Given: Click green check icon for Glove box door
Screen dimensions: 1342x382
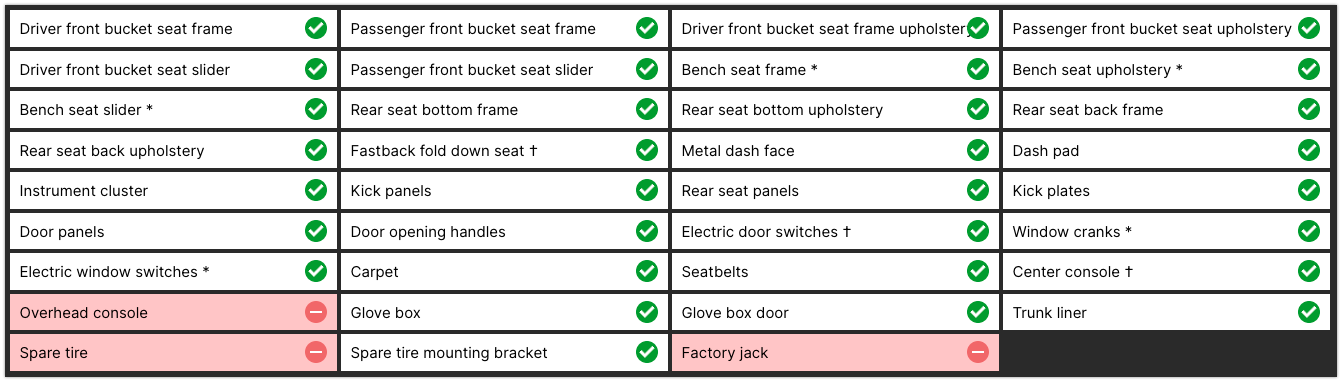Looking at the screenshot, I should click(x=978, y=313).
